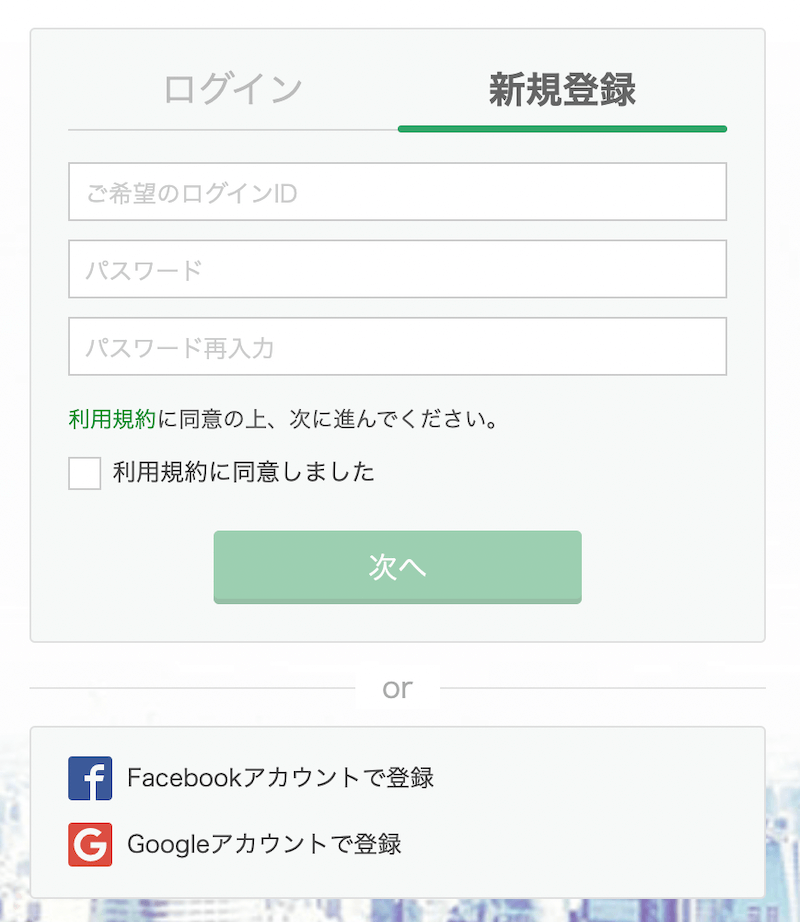Focus the パスワード input field
800x922 pixels.
(397, 269)
